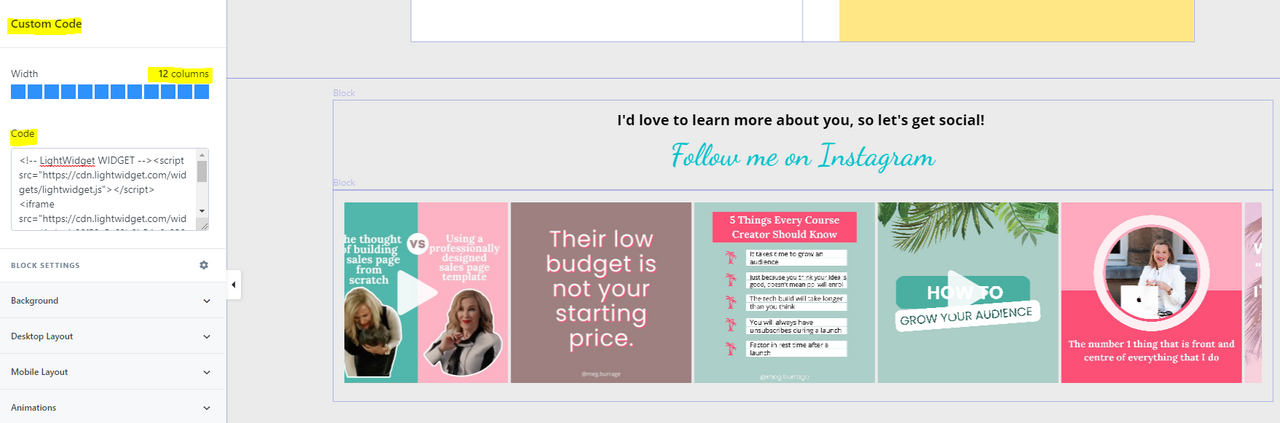Set width to the first column square

tap(17, 92)
